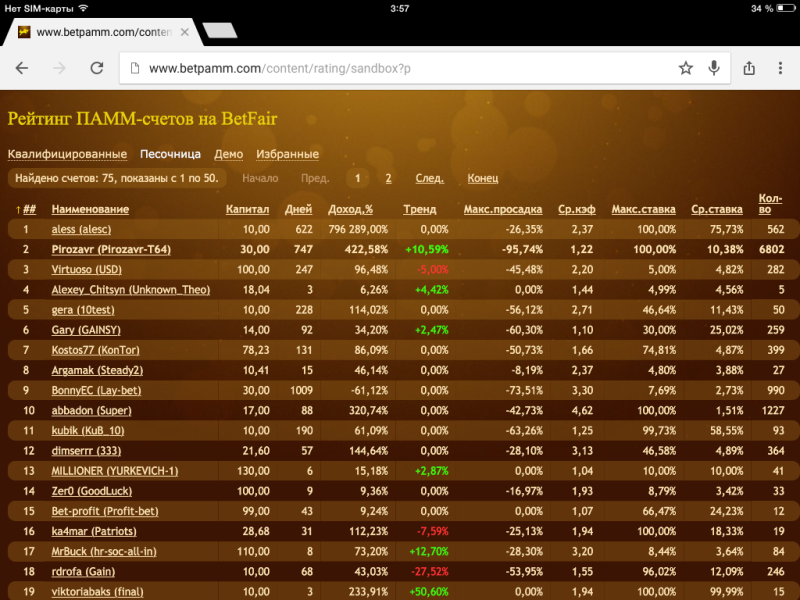Image resolution: width=800 pixels, height=600 pixels.
Task: Go to results page 2
Action: click(x=388, y=178)
